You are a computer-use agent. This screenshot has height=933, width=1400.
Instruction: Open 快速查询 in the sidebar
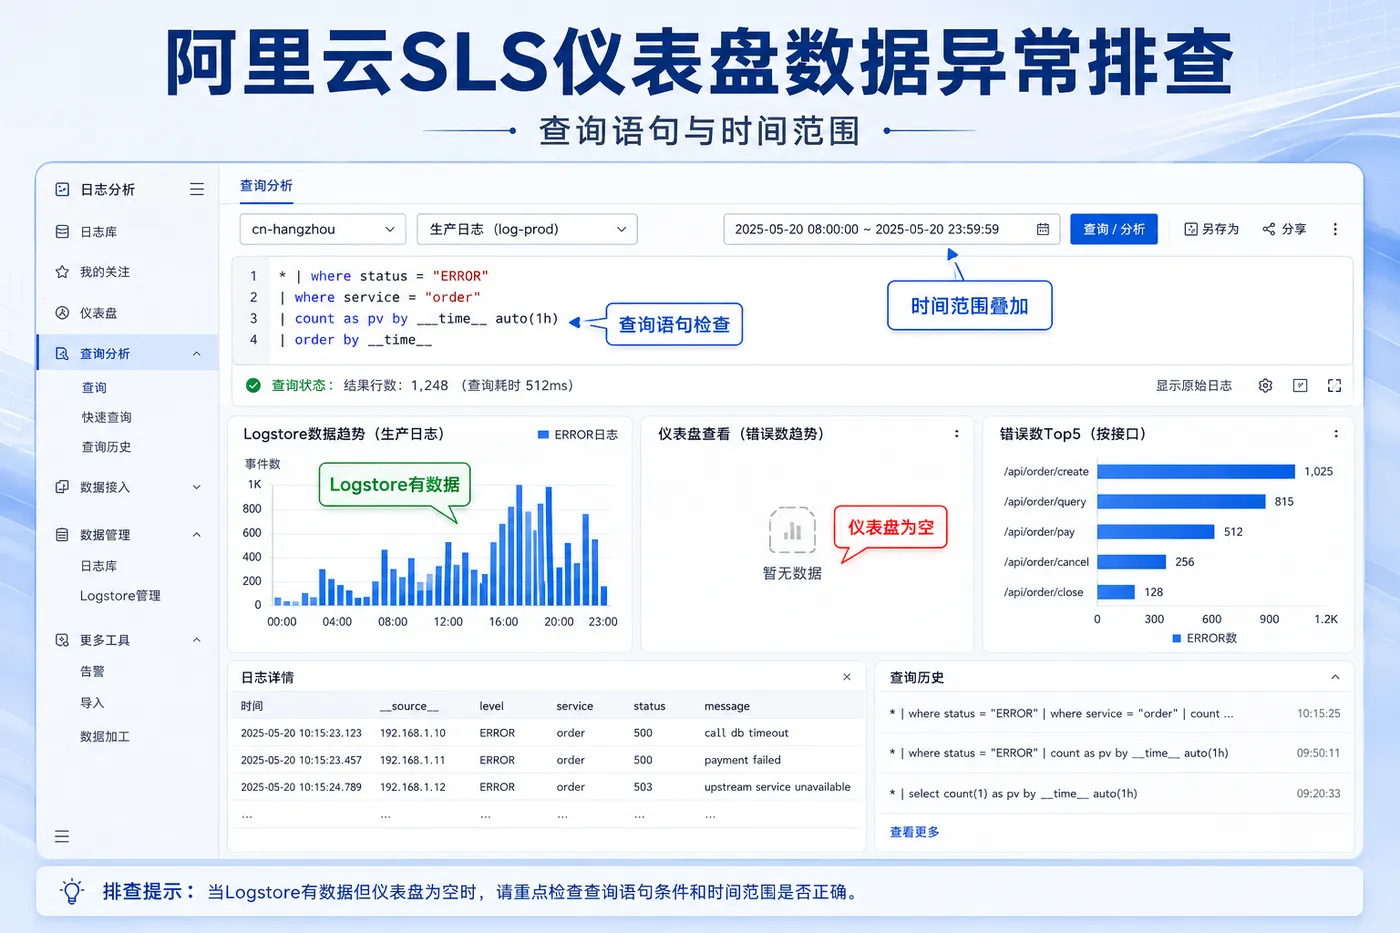pos(107,418)
